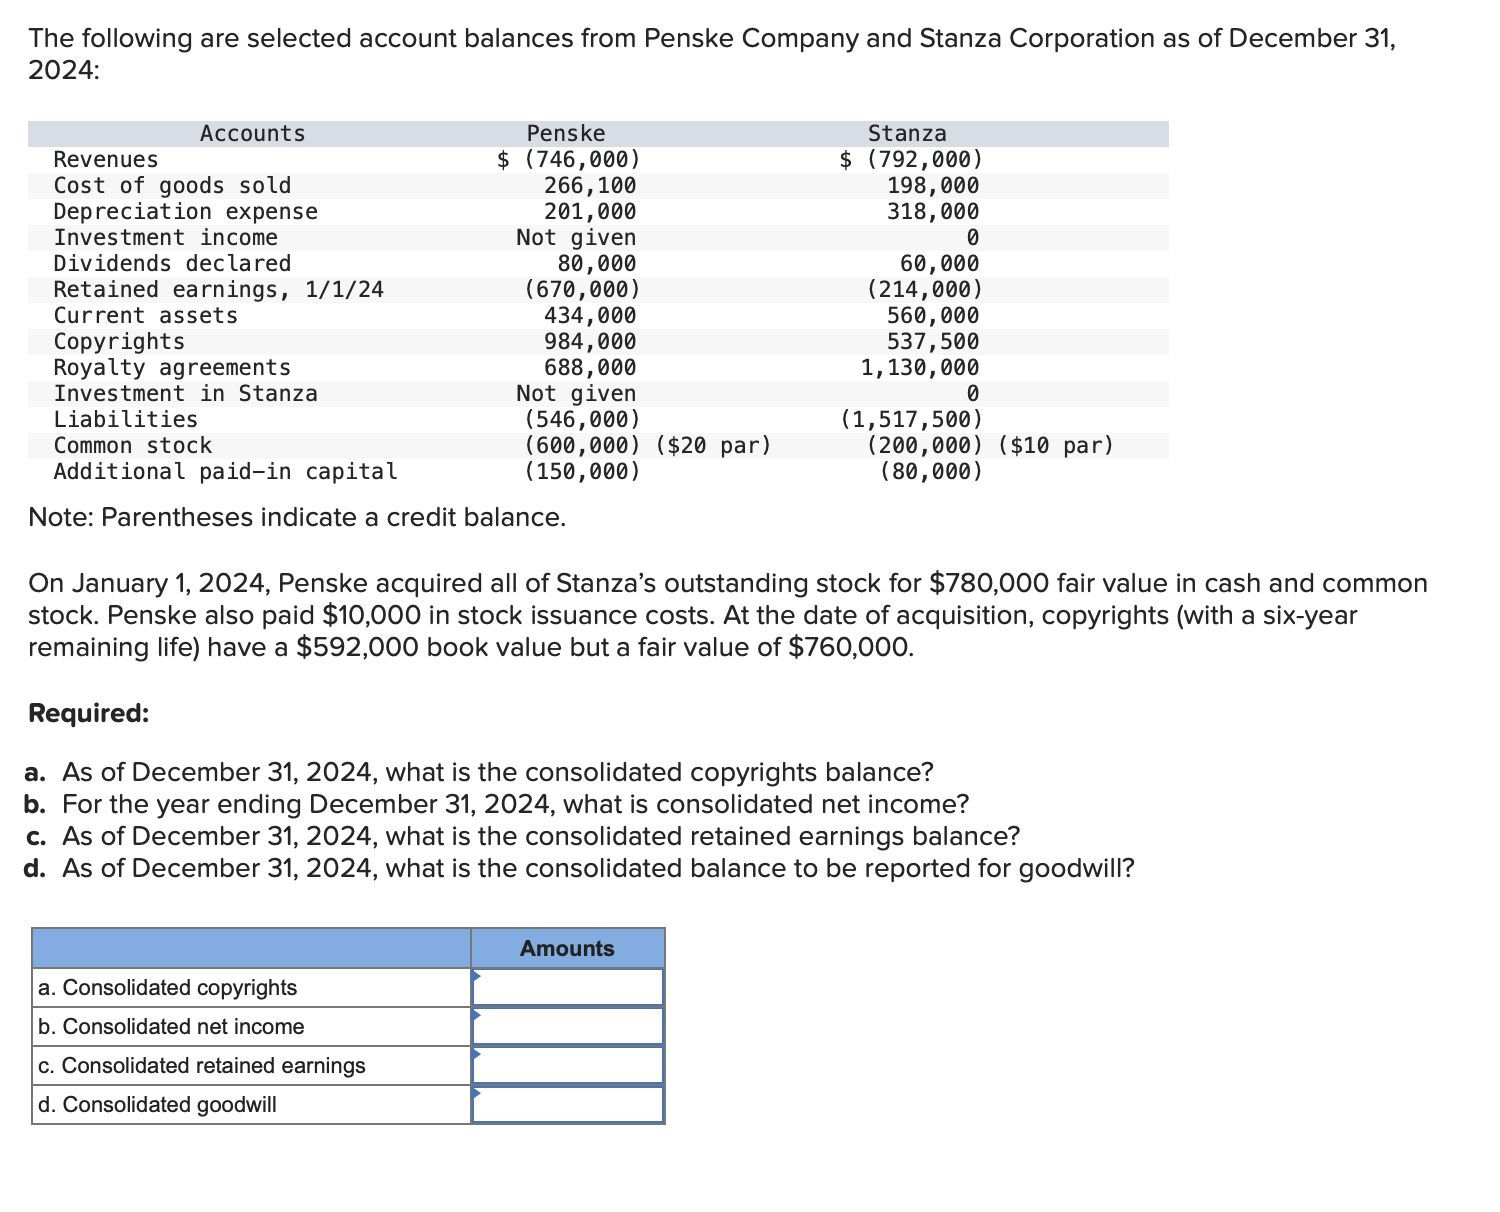1500x1212 pixels.
Task: Click Penske cost of goods sold 266,100
Action: click(590, 185)
